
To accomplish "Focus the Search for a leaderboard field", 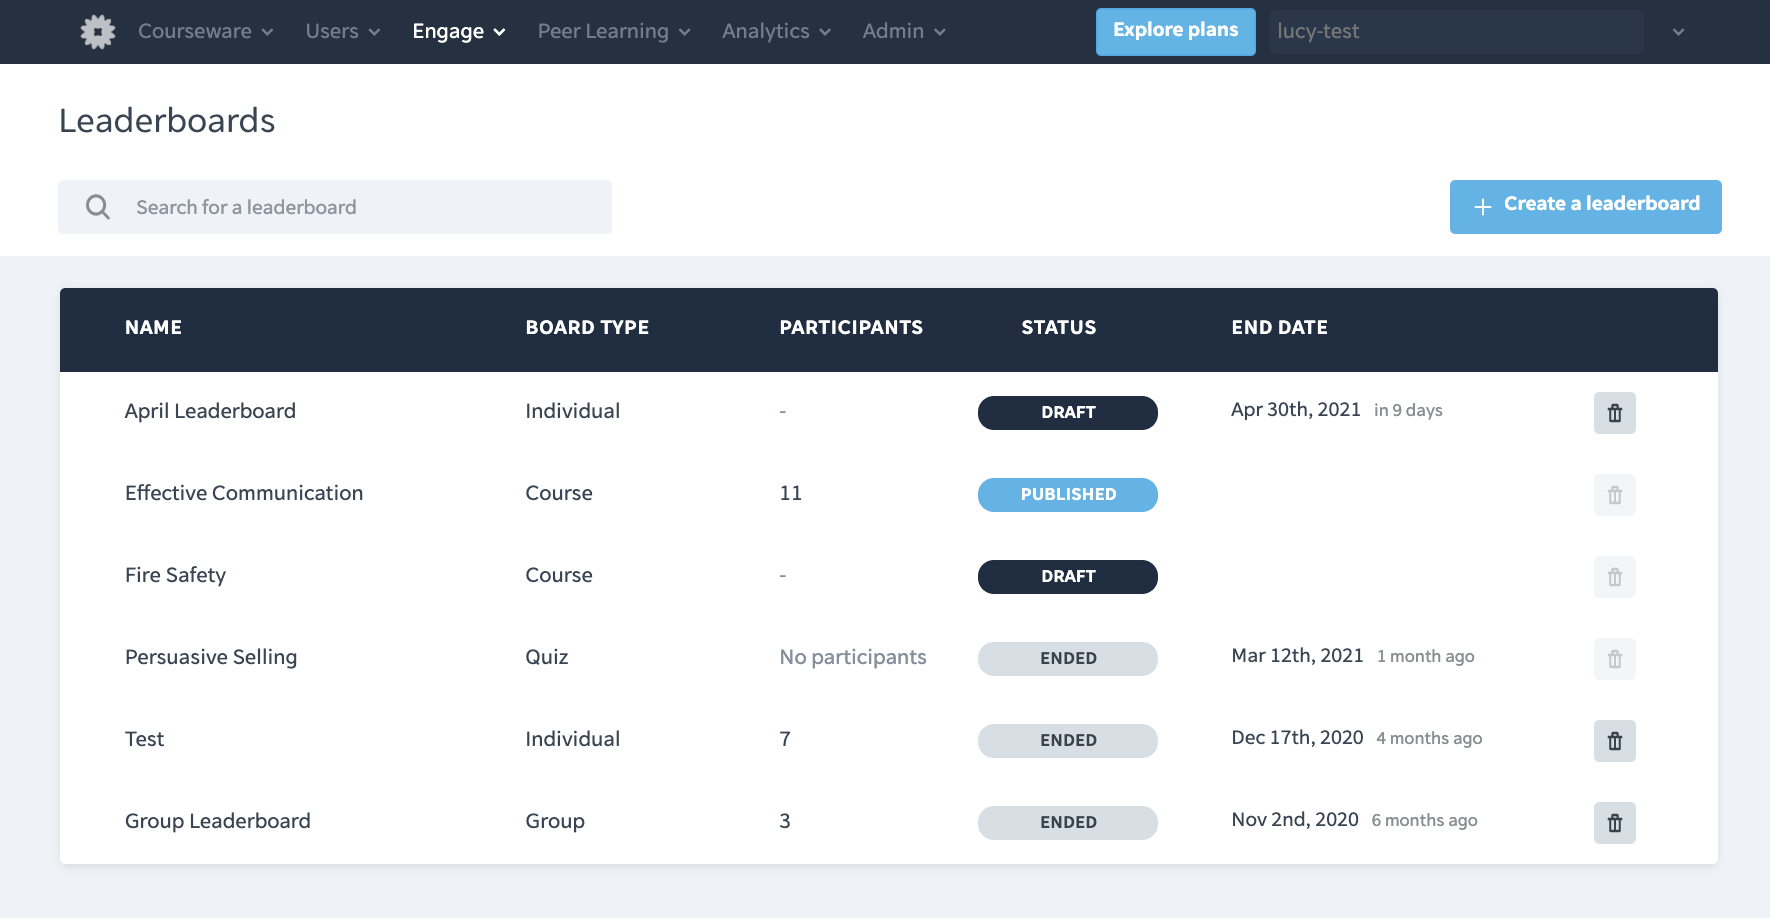I will pyautogui.click(x=335, y=207).
